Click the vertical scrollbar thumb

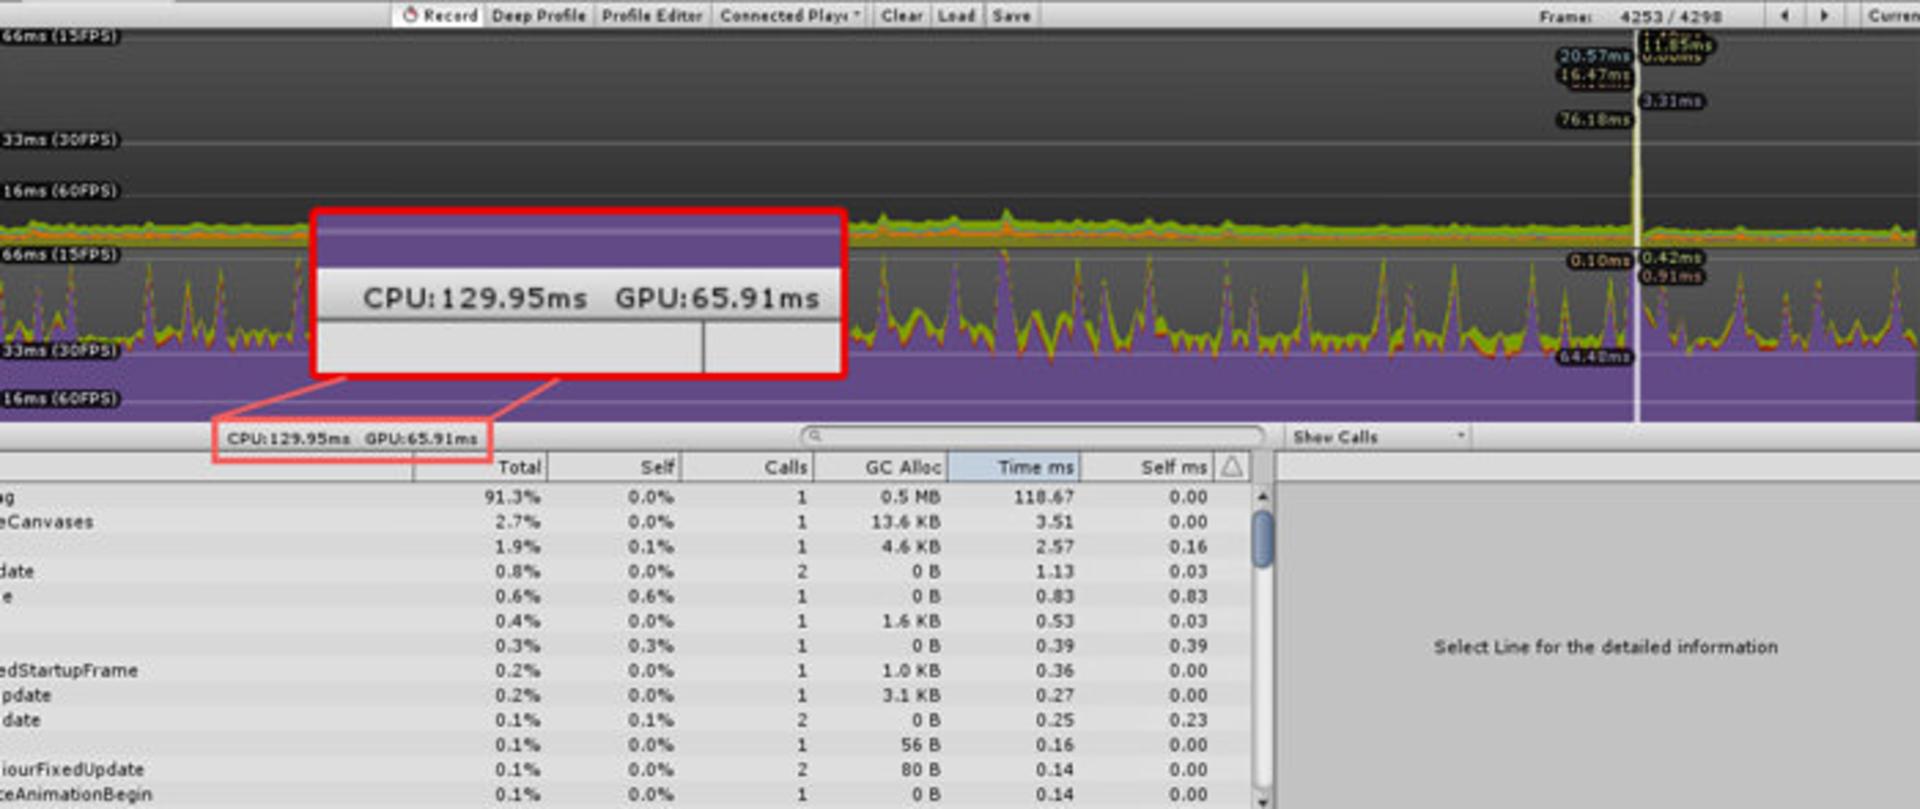pos(1263,539)
